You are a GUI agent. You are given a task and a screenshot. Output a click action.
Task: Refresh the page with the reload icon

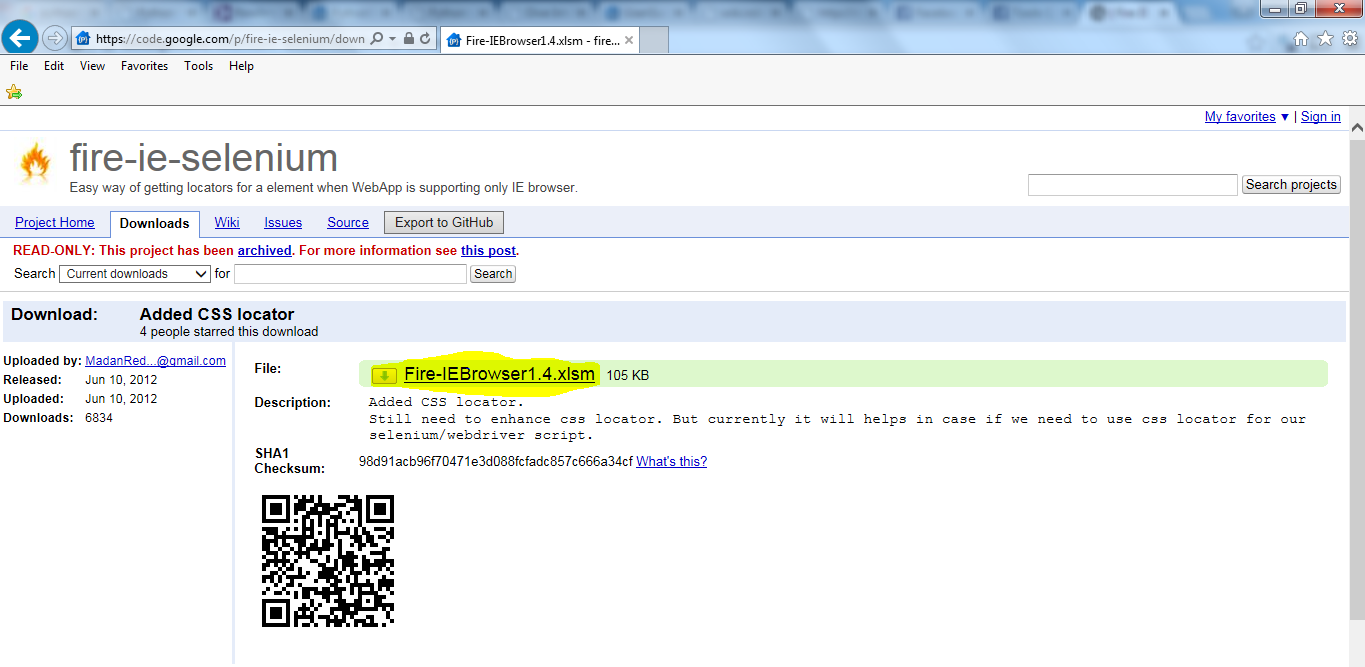point(426,39)
